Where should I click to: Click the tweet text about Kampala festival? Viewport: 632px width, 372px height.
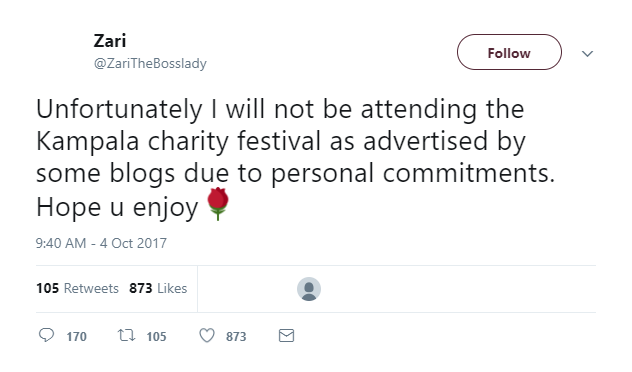point(295,158)
